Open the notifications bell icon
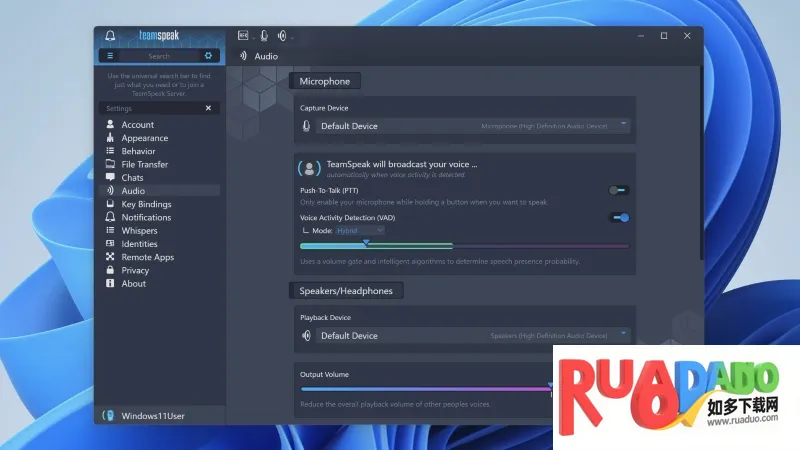The image size is (800, 450). pyautogui.click(x=110, y=35)
